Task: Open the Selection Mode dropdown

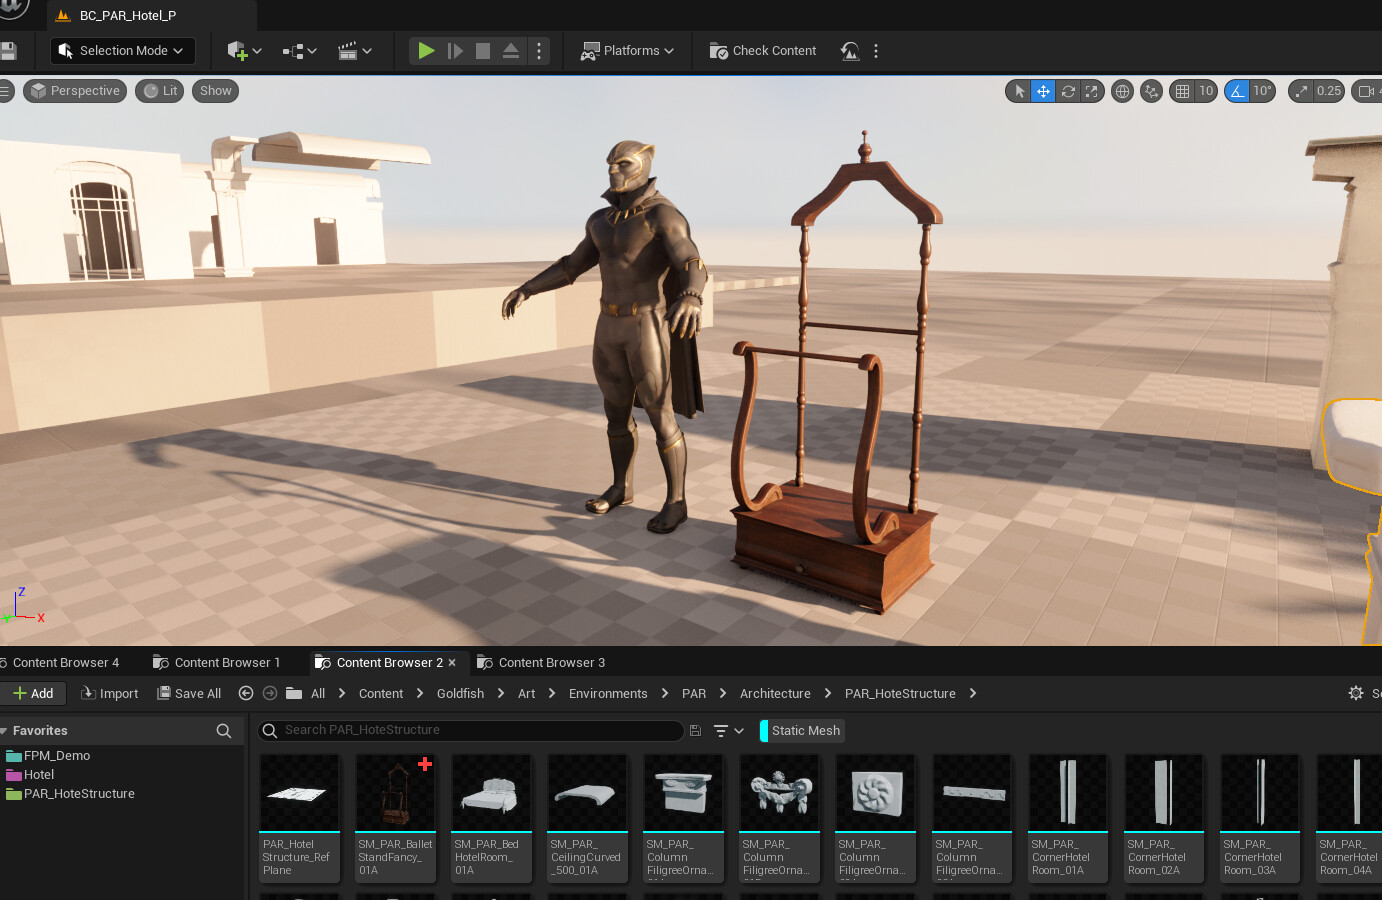Action: [123, 51]
